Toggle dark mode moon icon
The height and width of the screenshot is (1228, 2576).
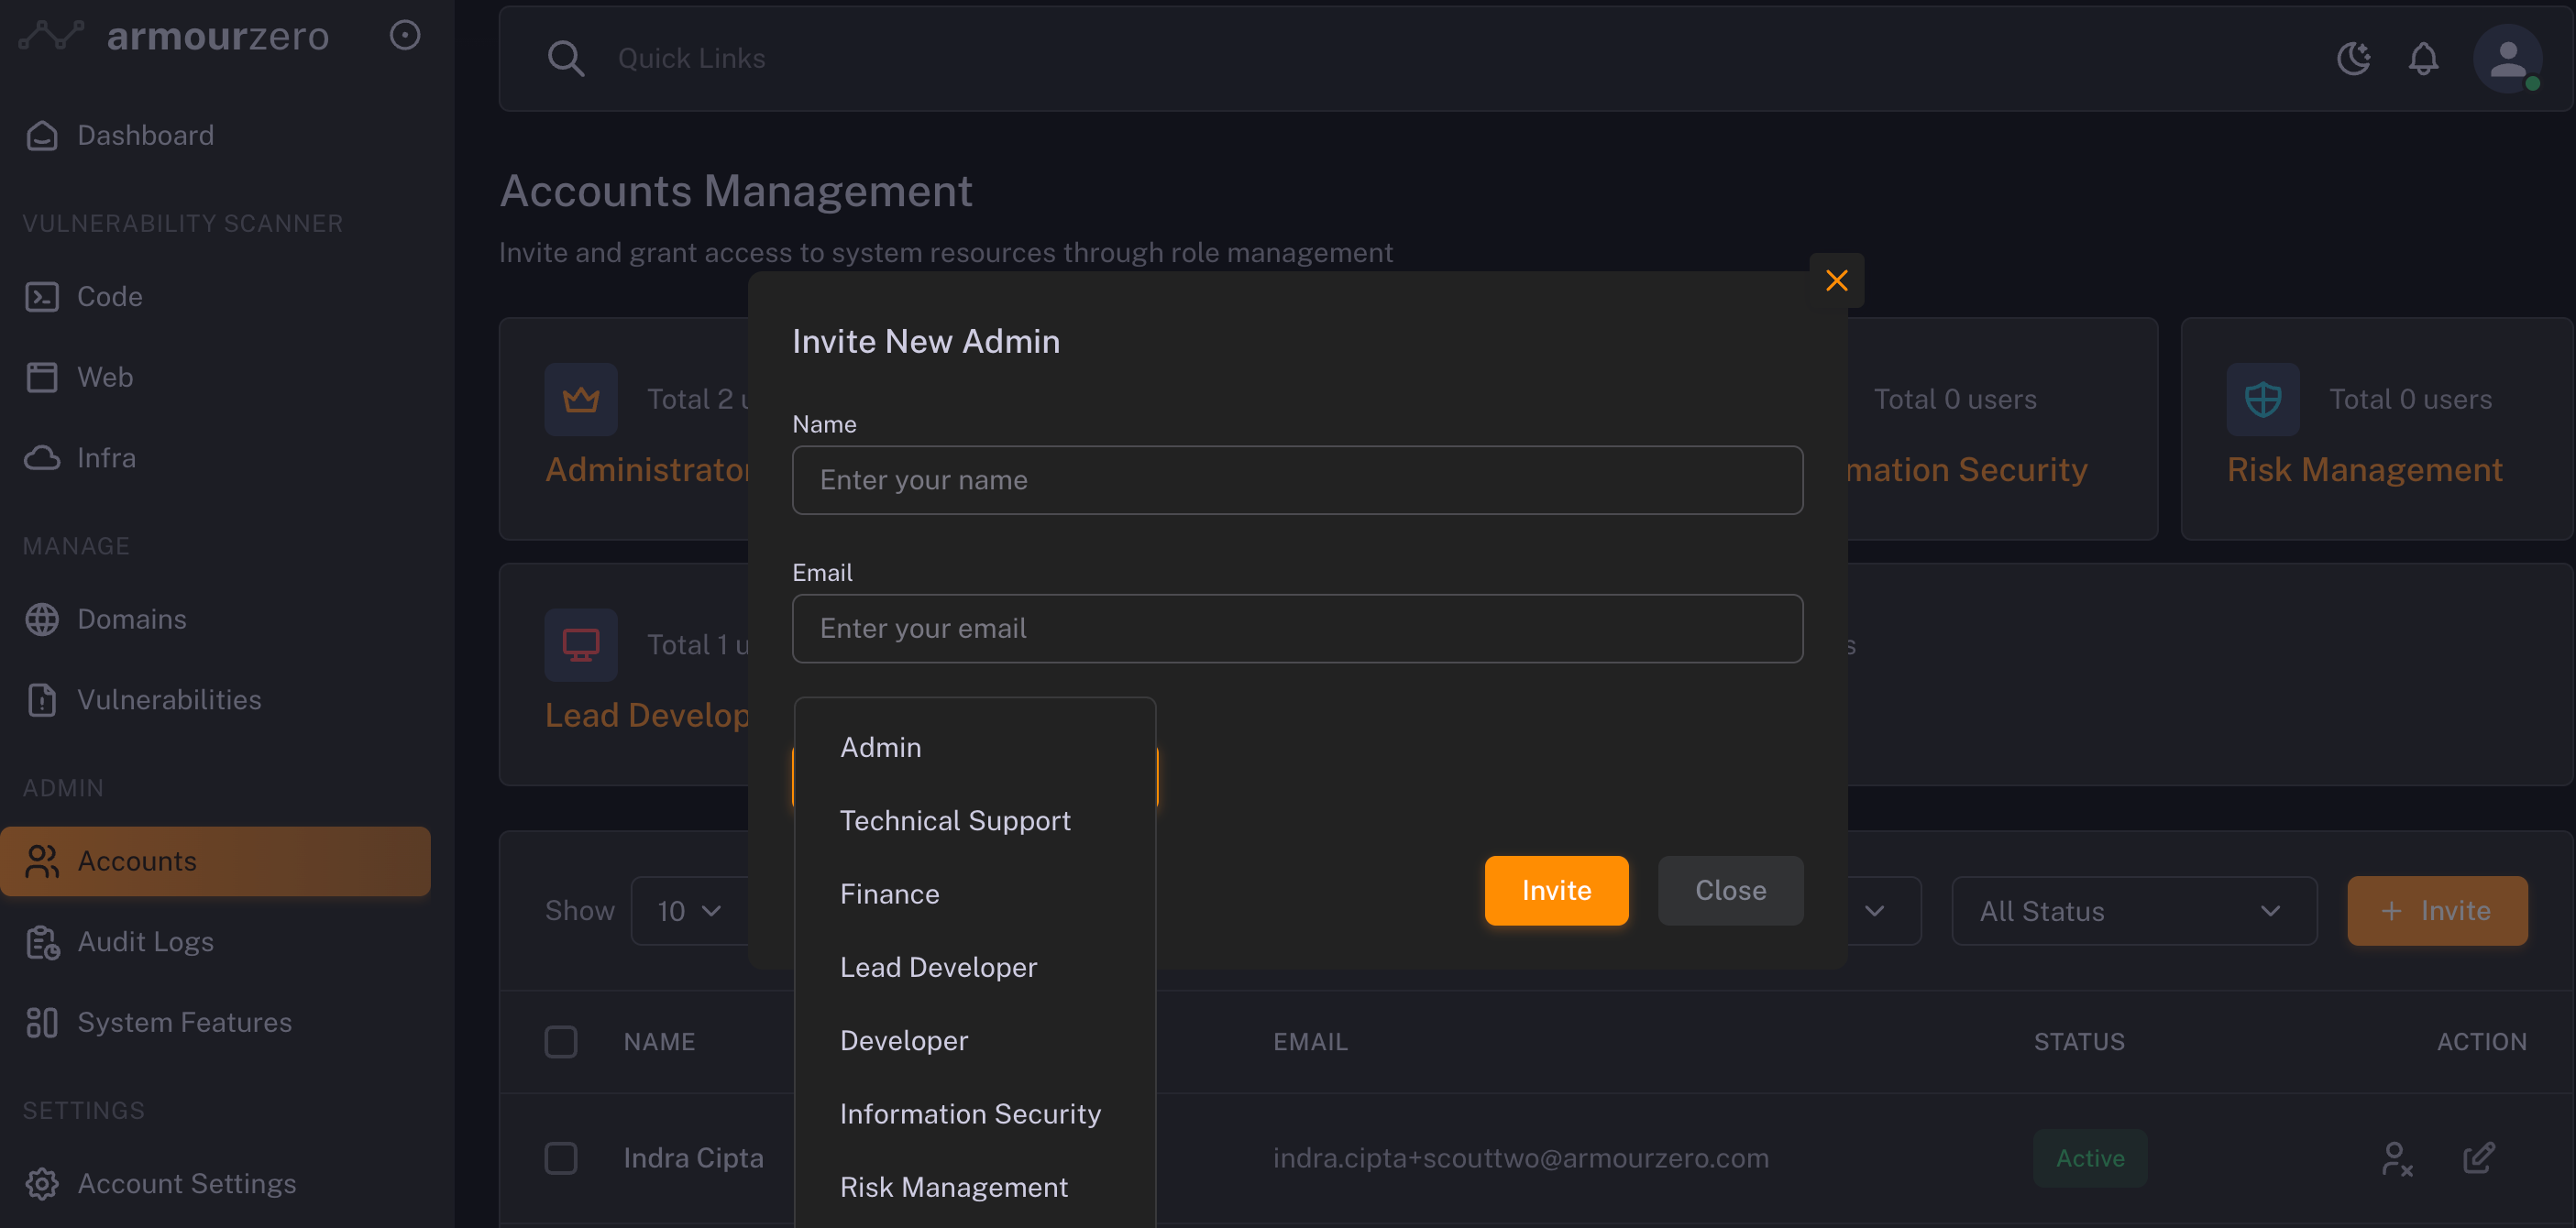(x=2353, y=59)
